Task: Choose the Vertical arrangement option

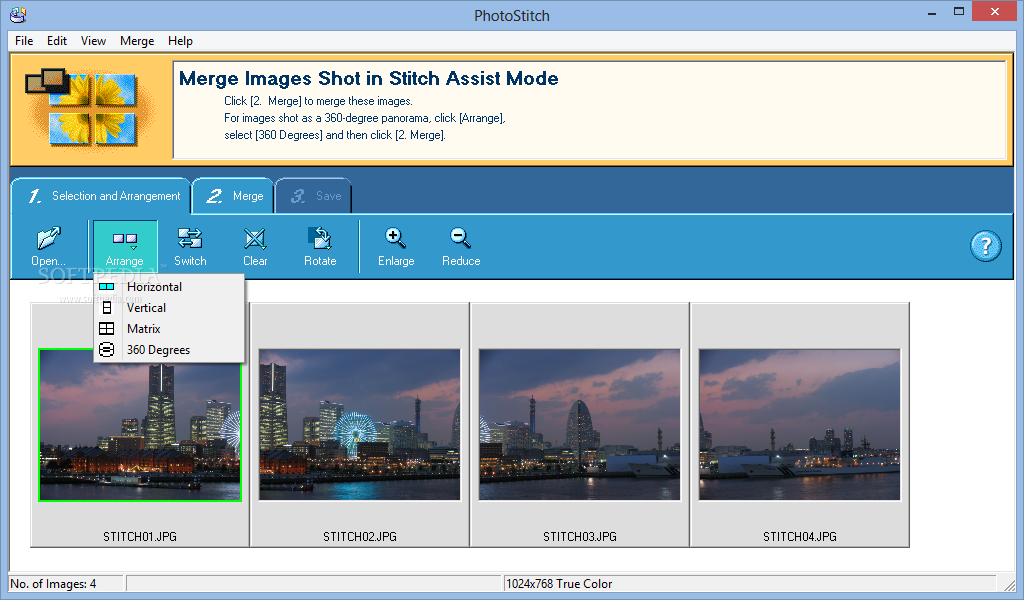Action: click(x=169, y=308)
